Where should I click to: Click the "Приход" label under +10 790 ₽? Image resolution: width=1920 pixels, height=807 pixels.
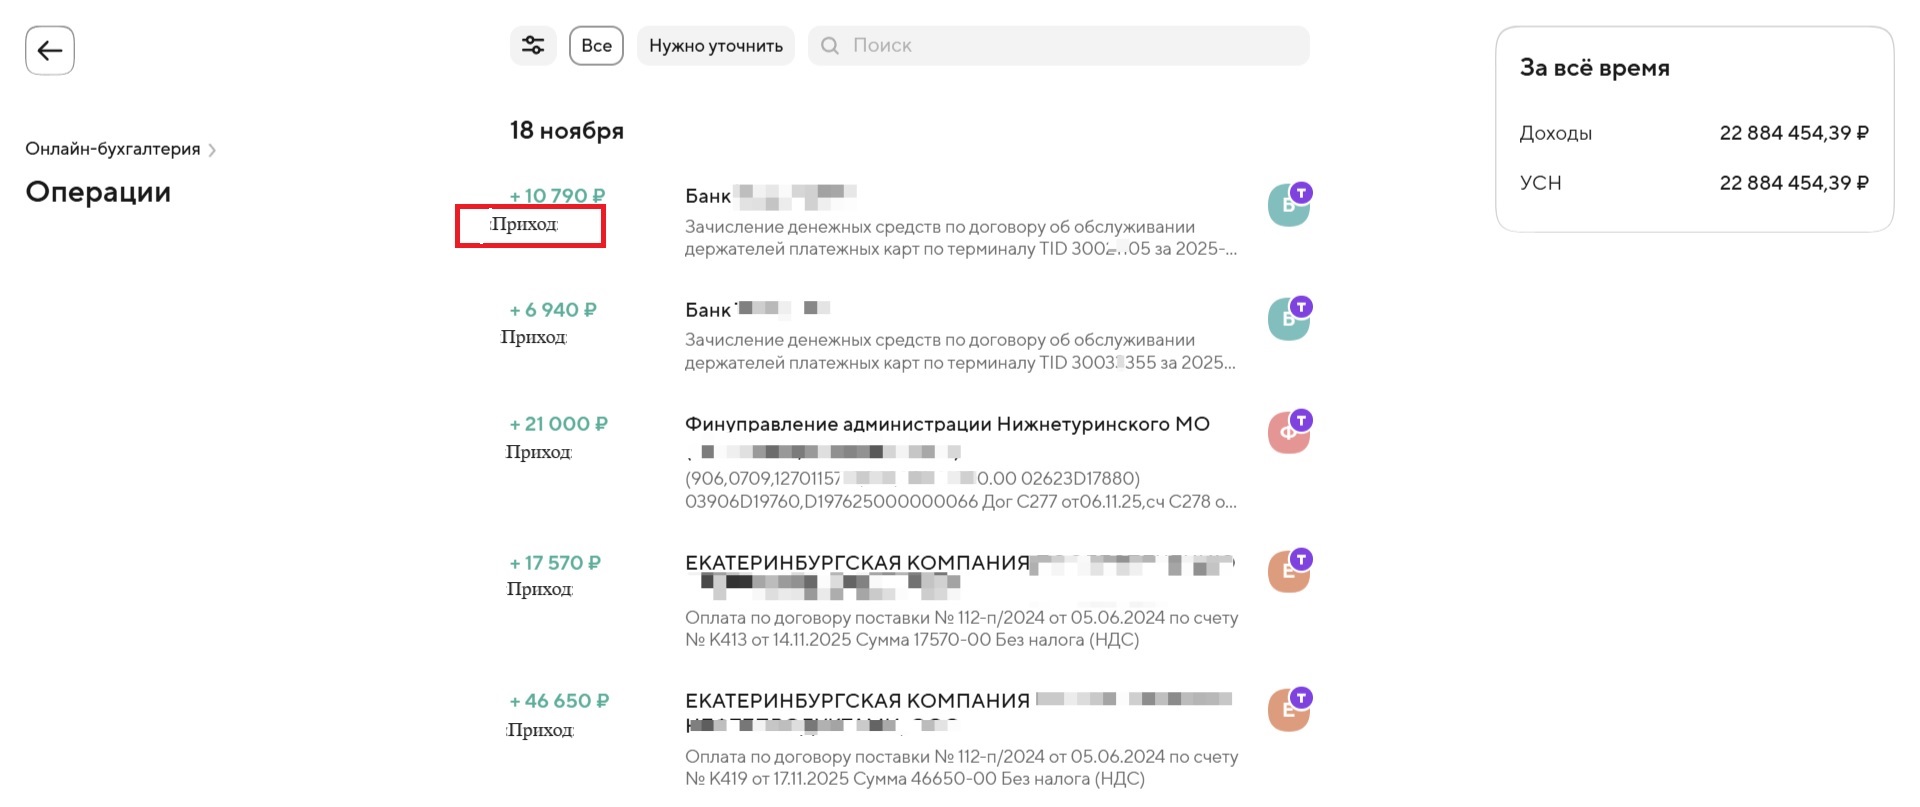coord(525,225)
